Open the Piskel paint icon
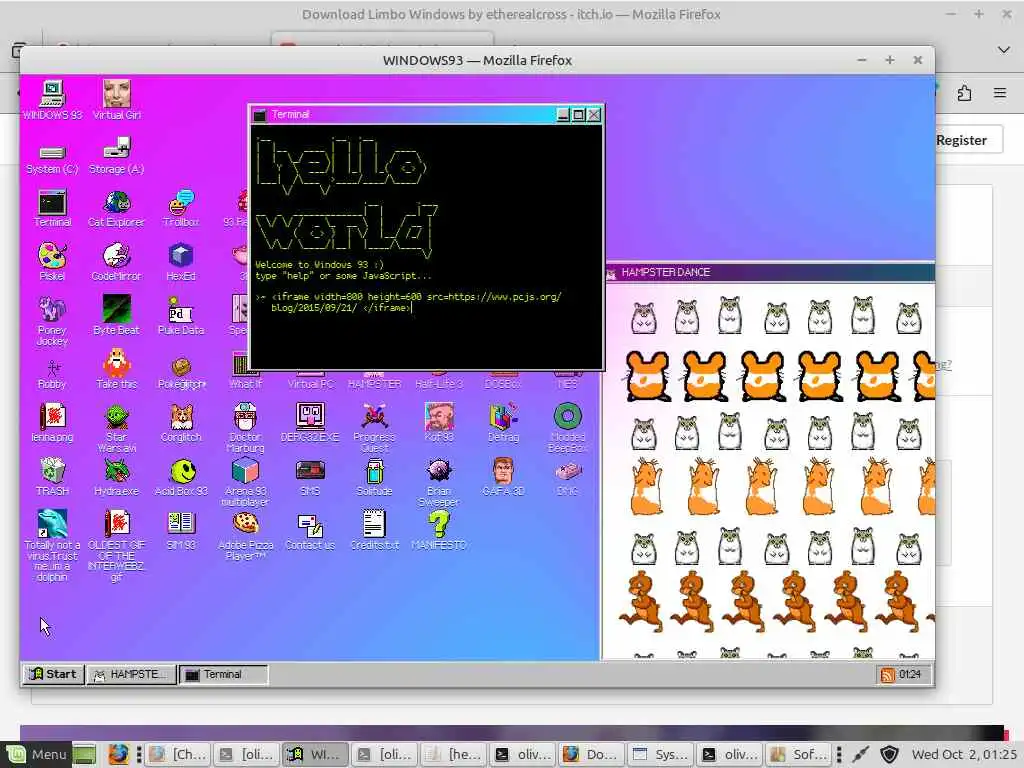Viewport: 1024px width, 768px height. click(52, 261)
